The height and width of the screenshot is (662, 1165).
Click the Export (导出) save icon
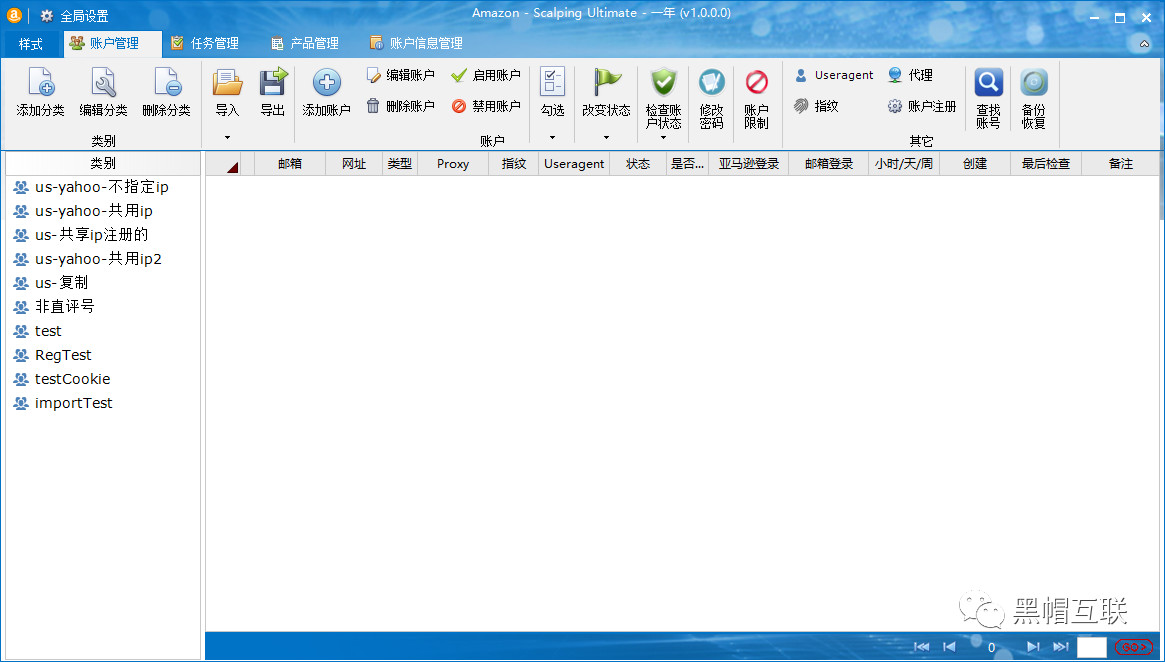click(273, 82)
